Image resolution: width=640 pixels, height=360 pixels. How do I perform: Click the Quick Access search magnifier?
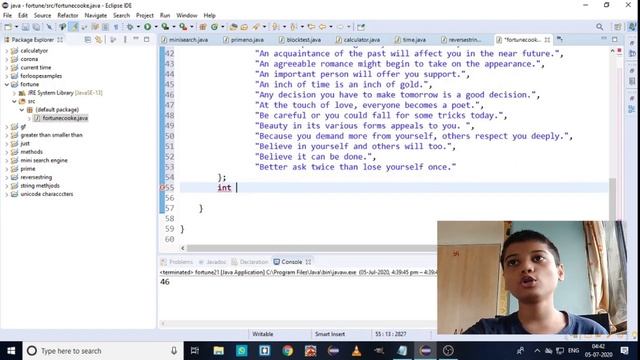click(x=599, y=27)
